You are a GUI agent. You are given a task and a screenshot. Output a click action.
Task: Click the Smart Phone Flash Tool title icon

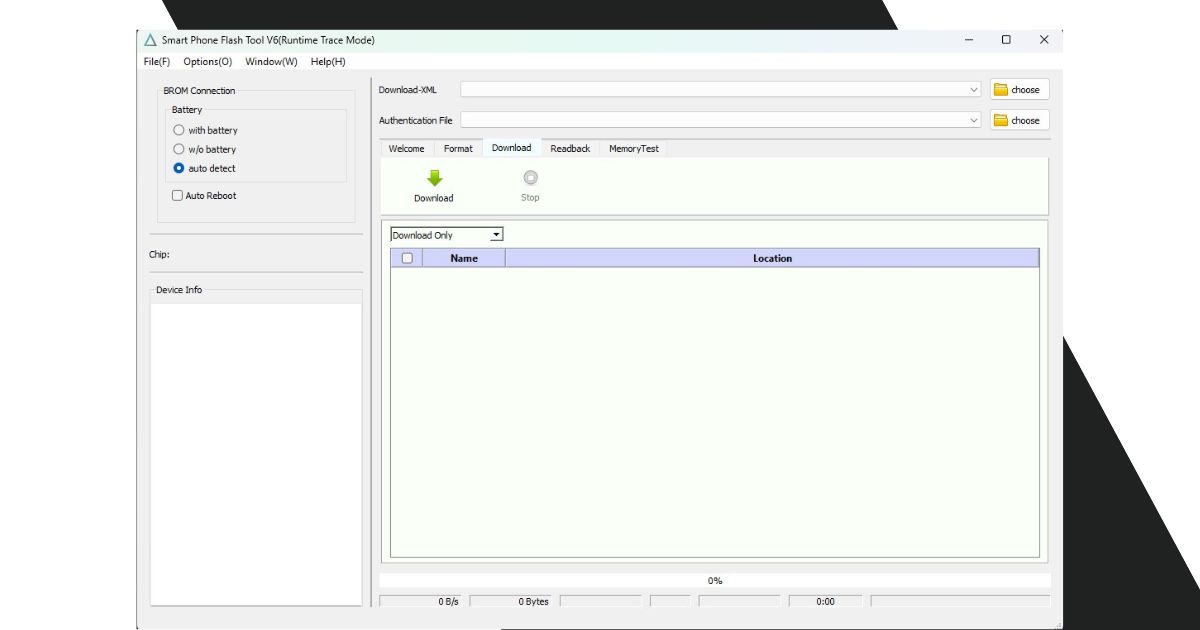pyautogui.click(x=150, y=40)
